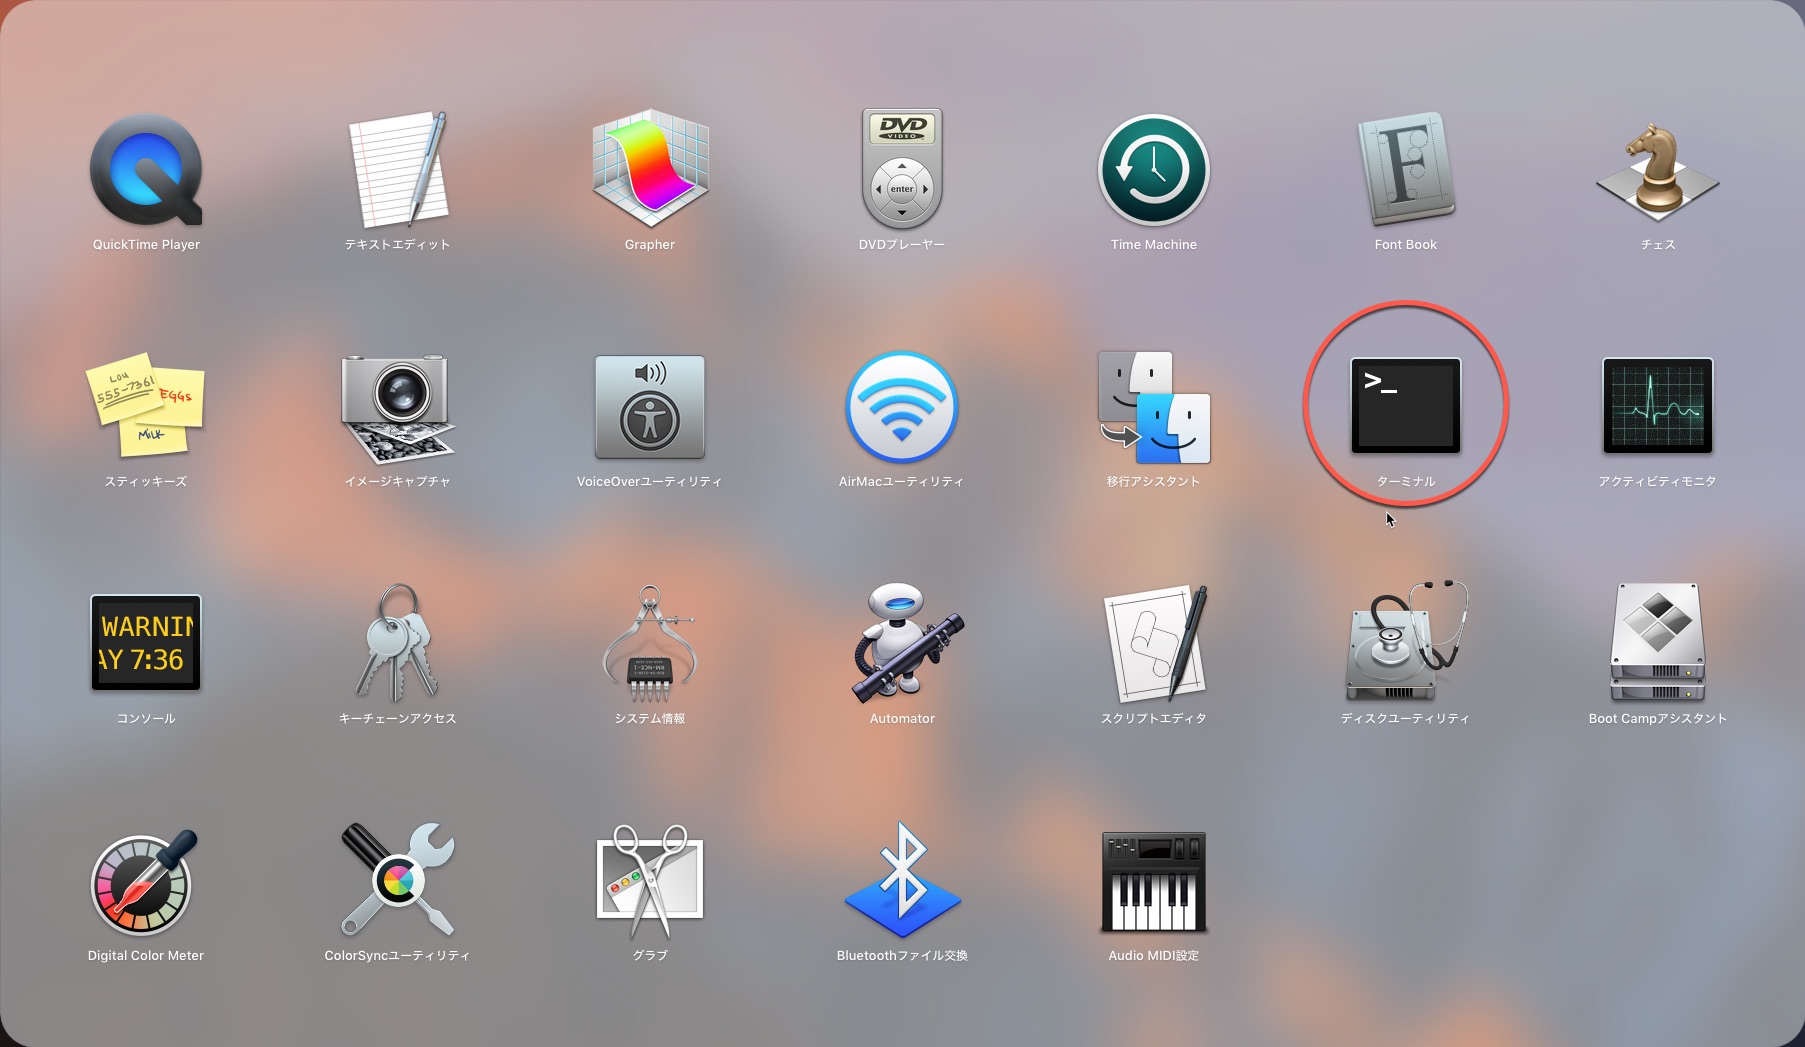Launch the スティッキーズ sticky notes app
The image size is (1805, 1047).
pyautogui.click(x=146, y=406)
